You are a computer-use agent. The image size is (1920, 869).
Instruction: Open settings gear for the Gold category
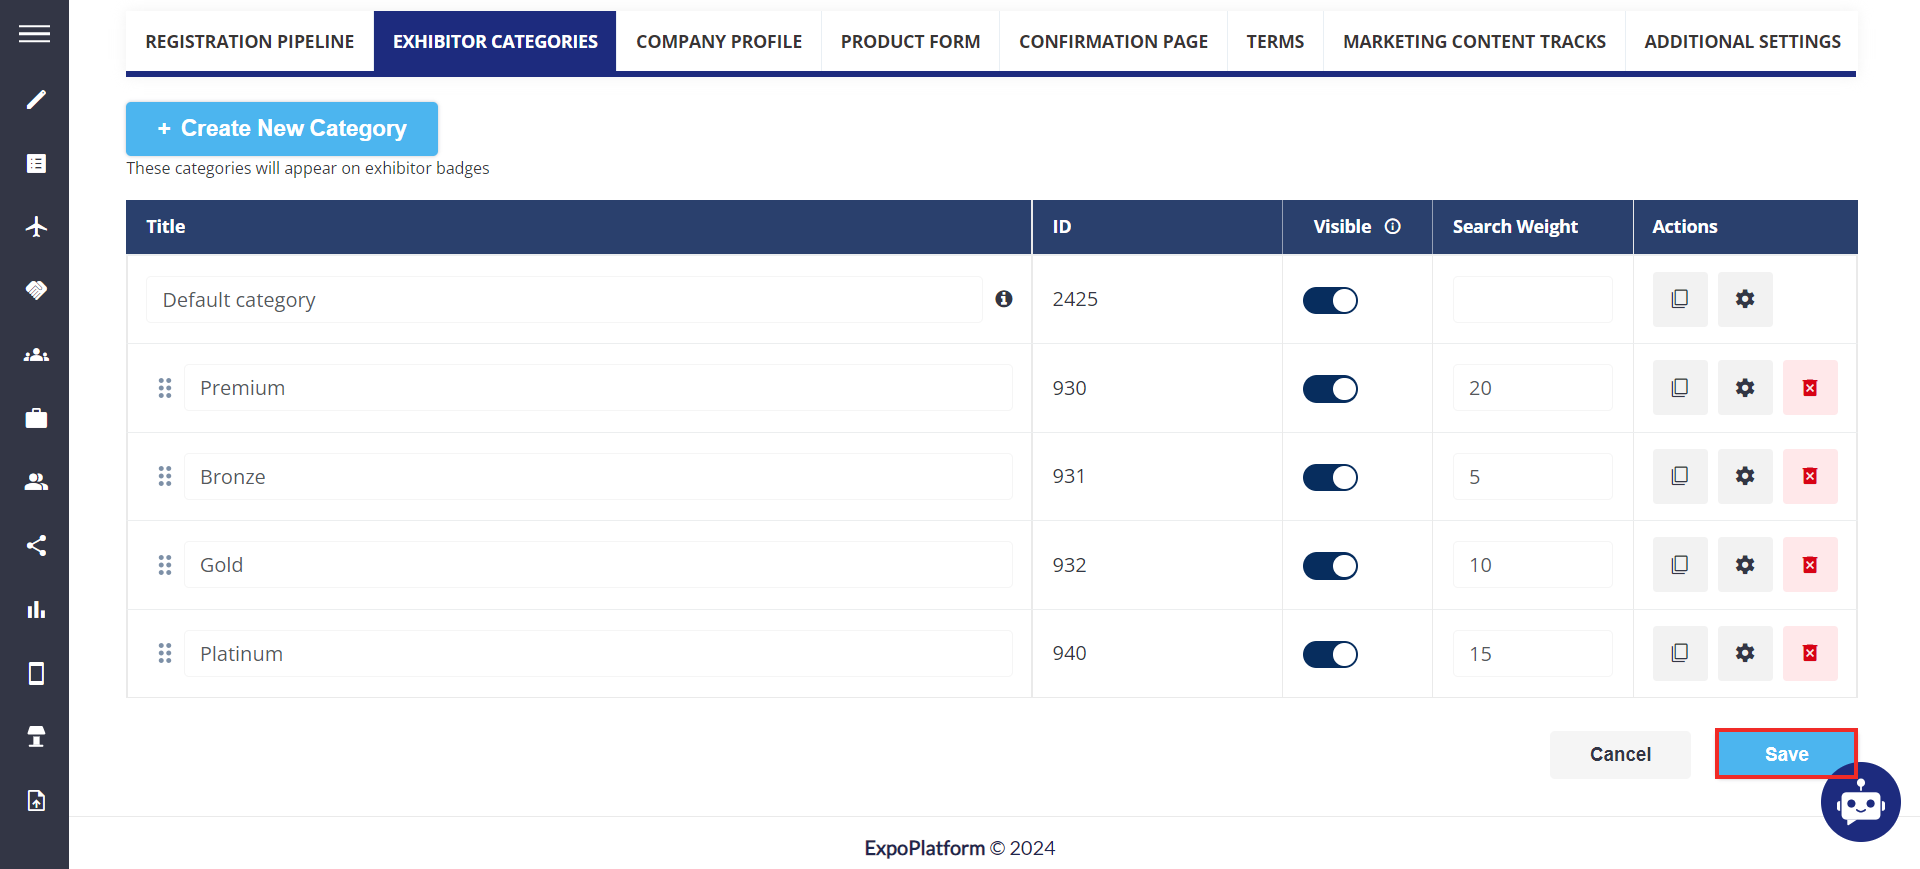[x=1744, y=565]
